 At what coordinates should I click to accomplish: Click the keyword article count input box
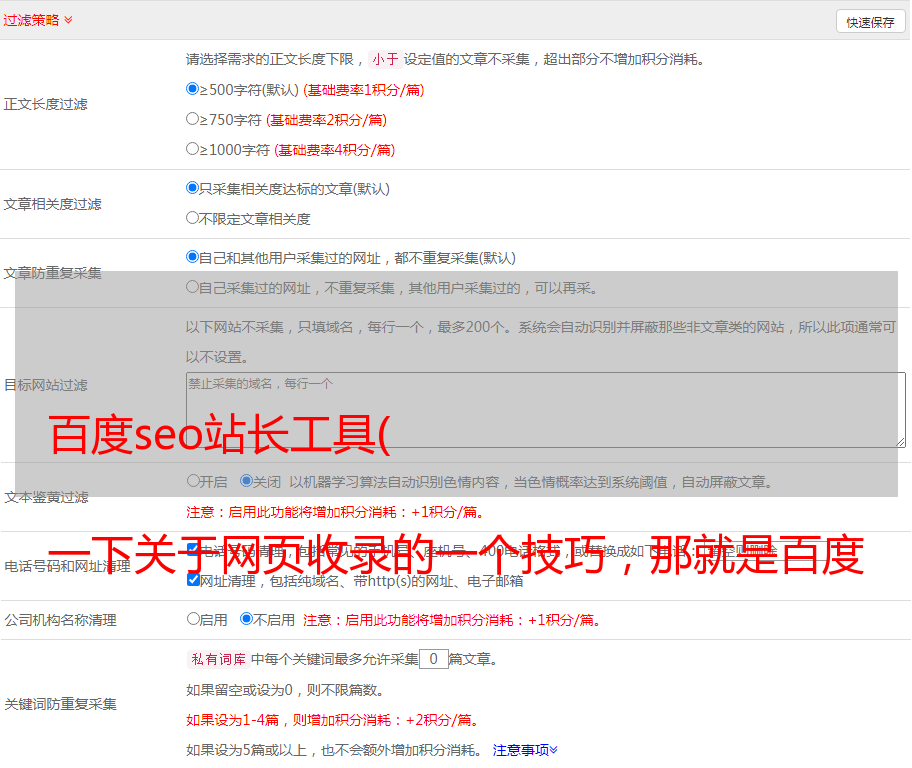(x=433, y=659)
